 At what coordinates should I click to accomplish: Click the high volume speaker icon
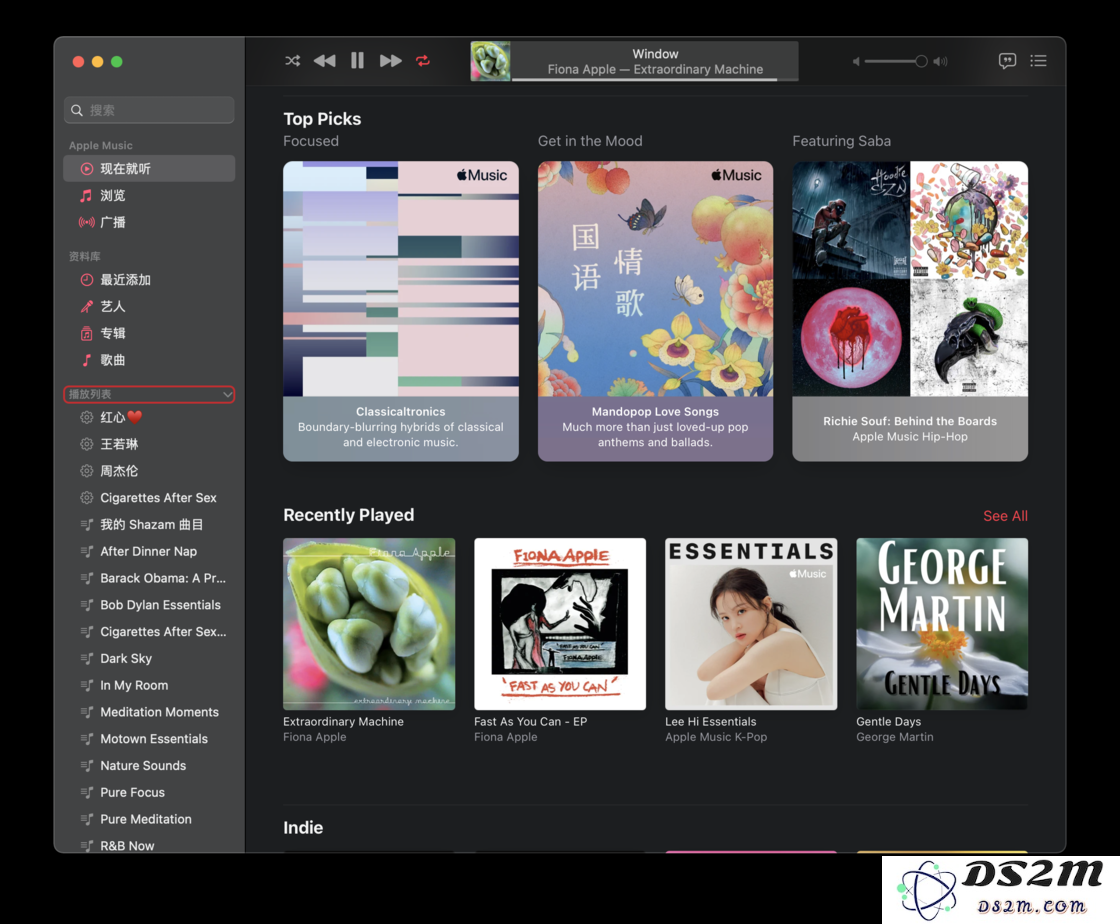click(941, 61)
